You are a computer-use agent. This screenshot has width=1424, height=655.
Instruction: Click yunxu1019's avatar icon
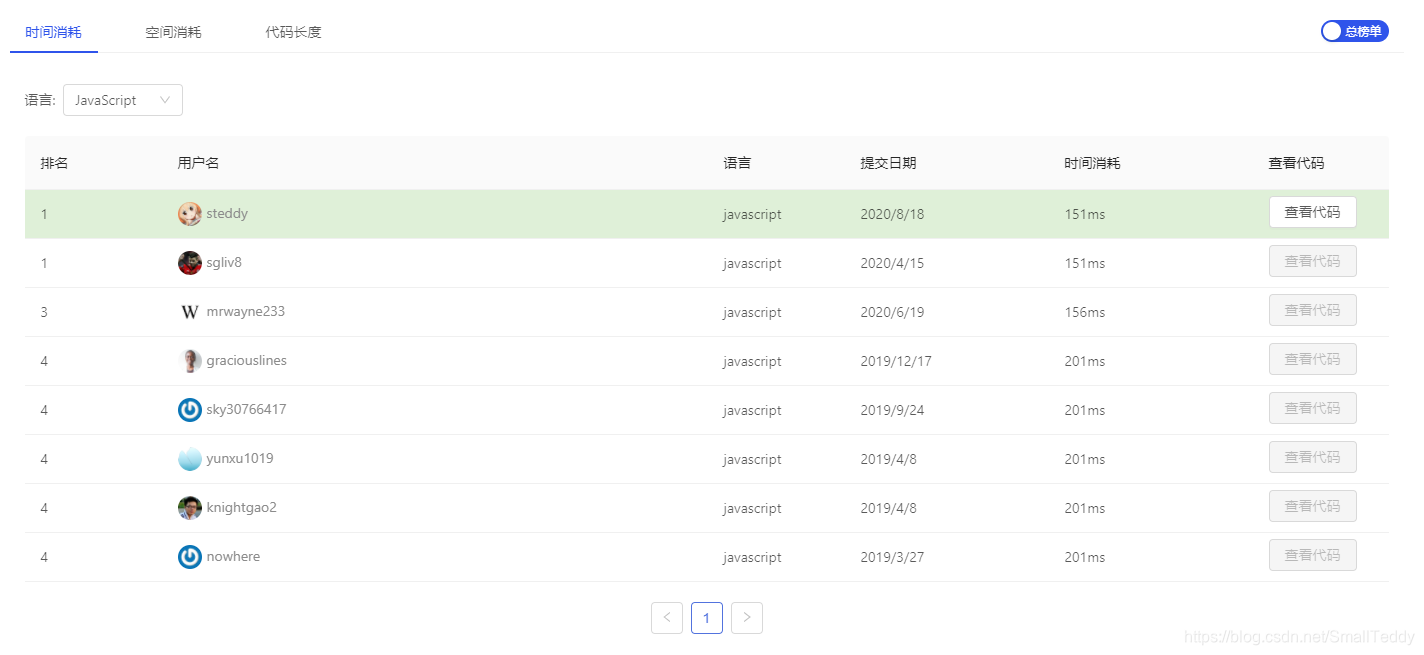[189, 458]
